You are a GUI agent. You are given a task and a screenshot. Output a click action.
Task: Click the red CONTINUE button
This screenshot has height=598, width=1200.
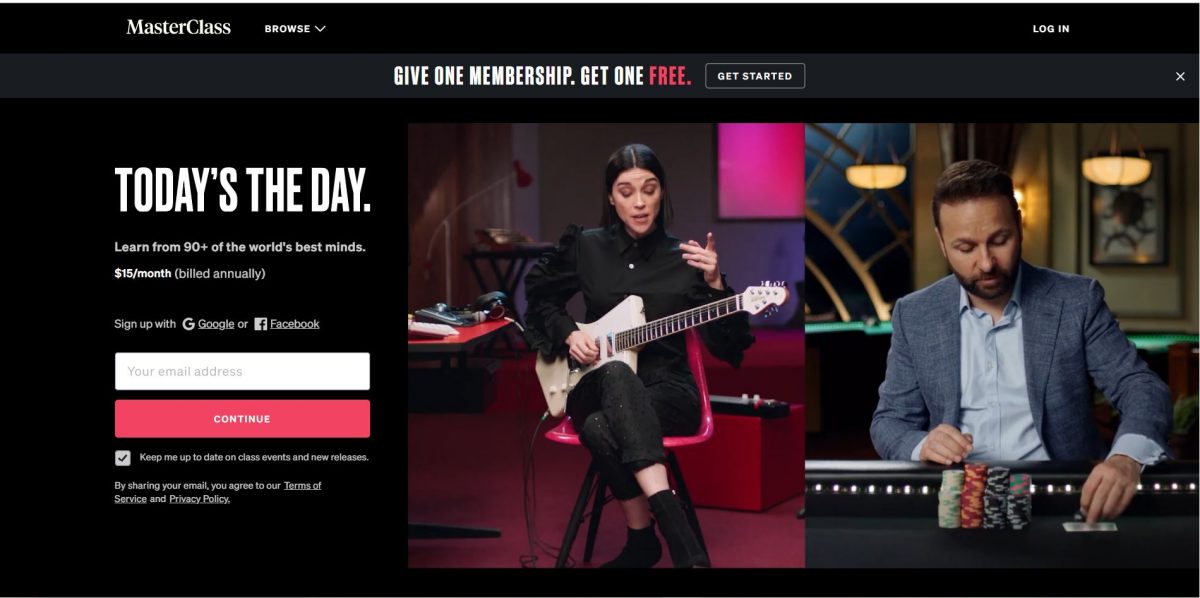tap(242, 419)
